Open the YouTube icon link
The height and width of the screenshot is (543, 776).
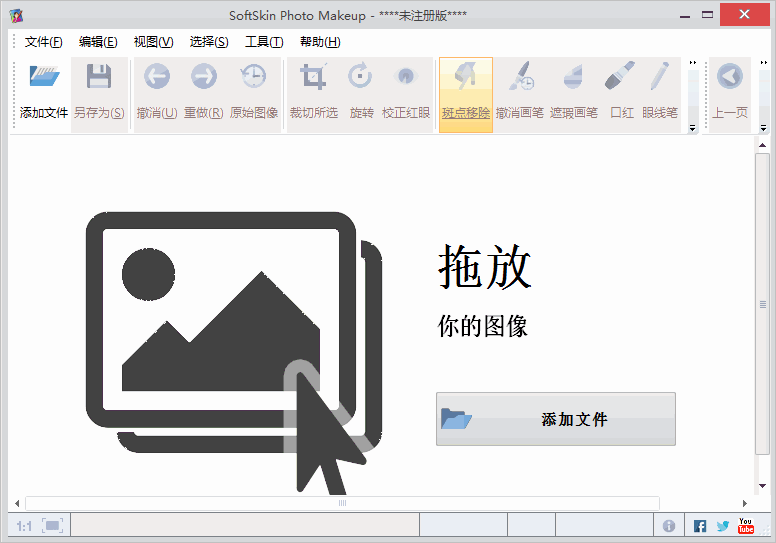[x=745, y=526]
